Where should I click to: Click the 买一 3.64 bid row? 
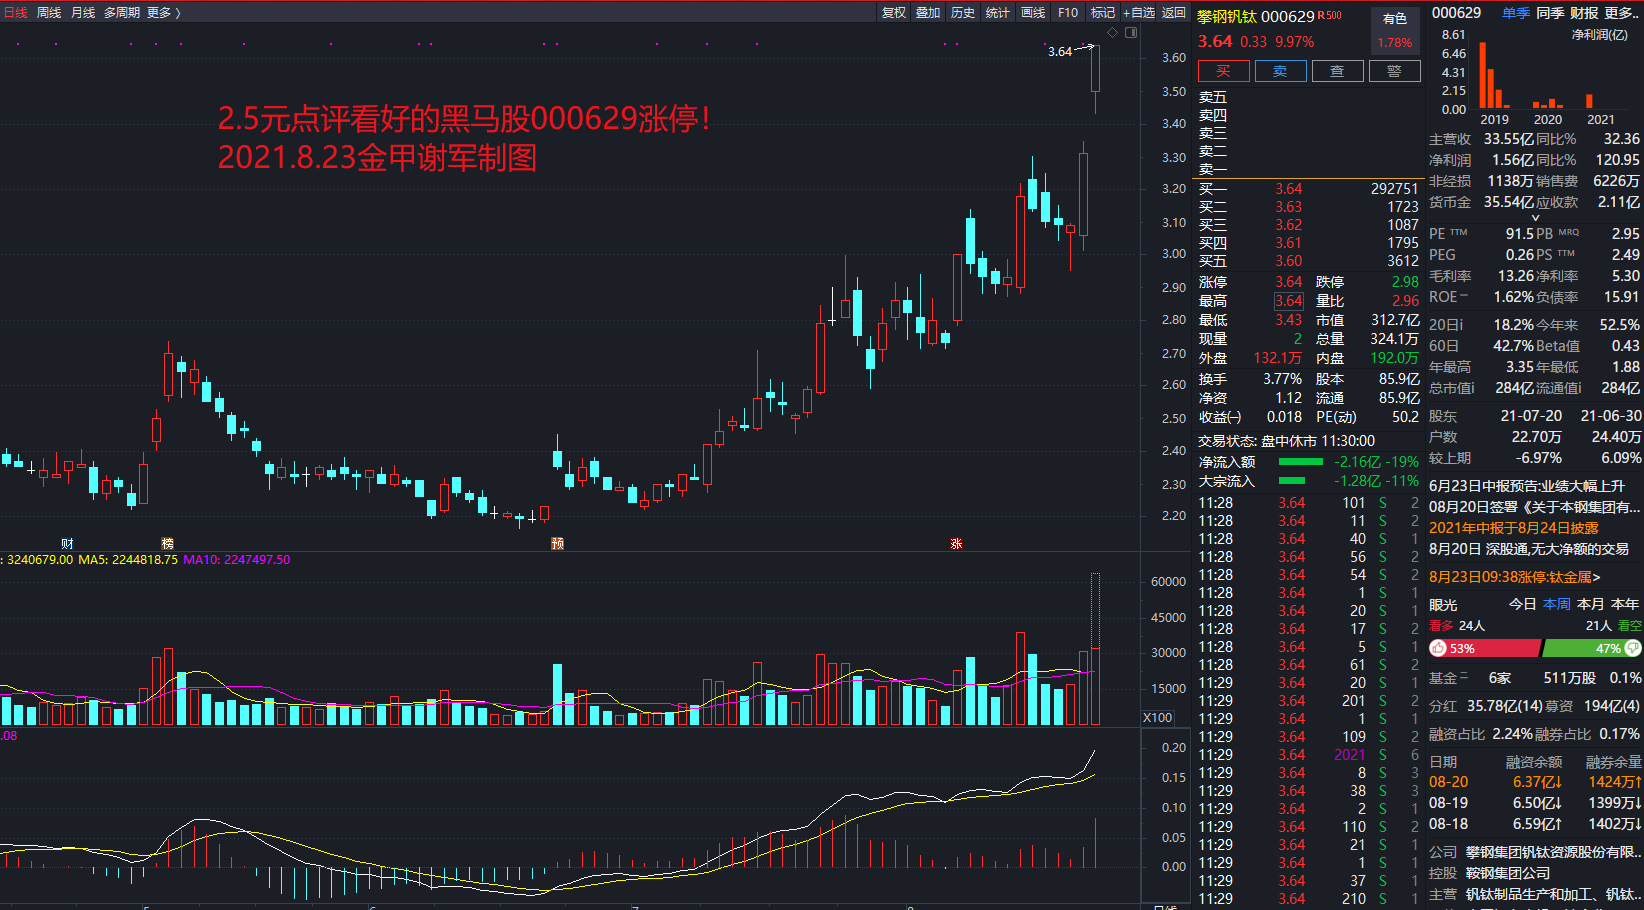[1309, 189]
